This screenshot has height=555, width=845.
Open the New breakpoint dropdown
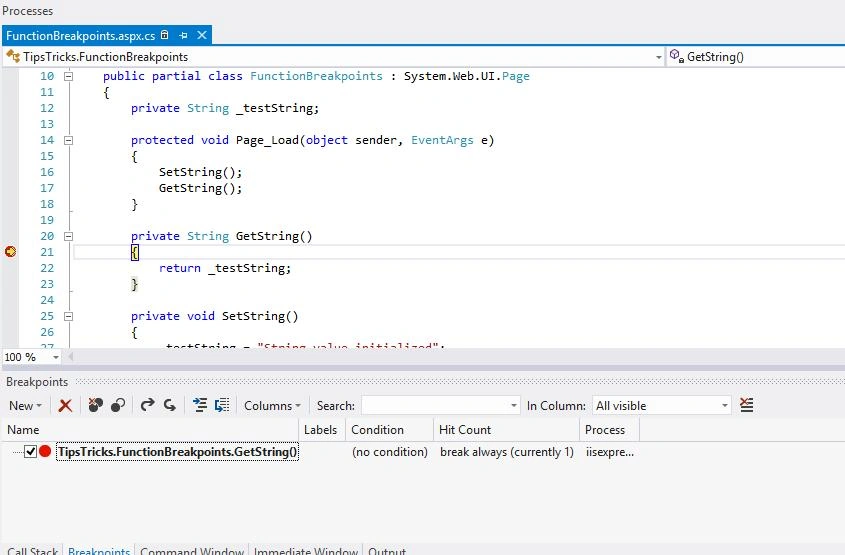point(25,405)
